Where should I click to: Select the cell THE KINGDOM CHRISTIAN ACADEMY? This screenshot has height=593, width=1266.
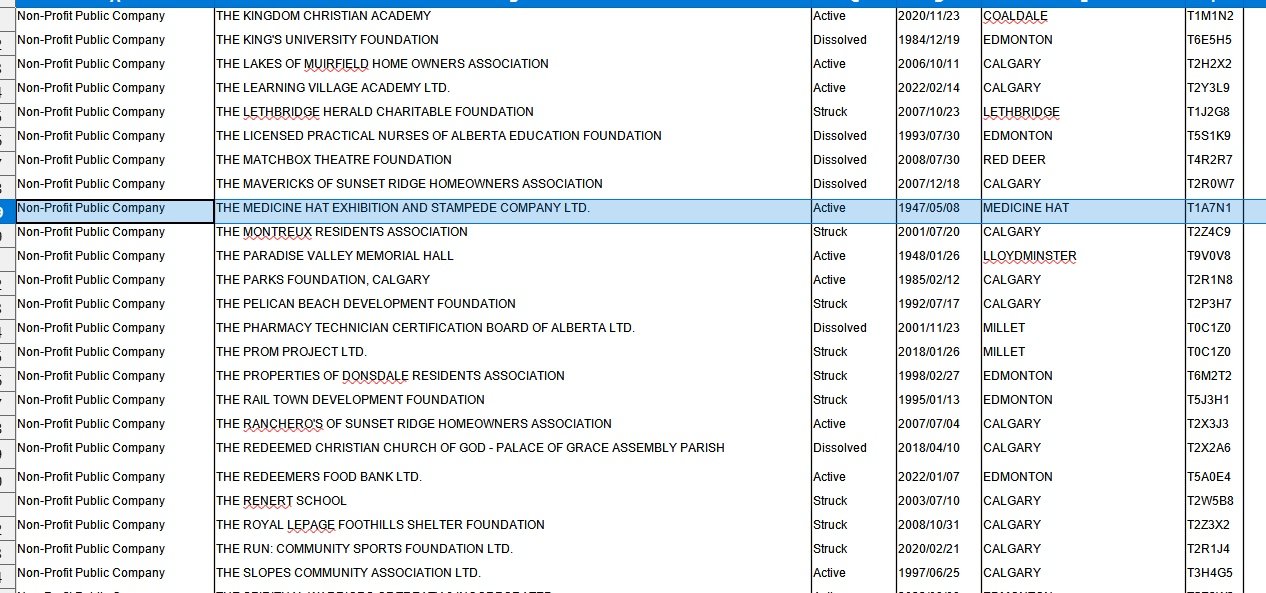coord(512,16)
